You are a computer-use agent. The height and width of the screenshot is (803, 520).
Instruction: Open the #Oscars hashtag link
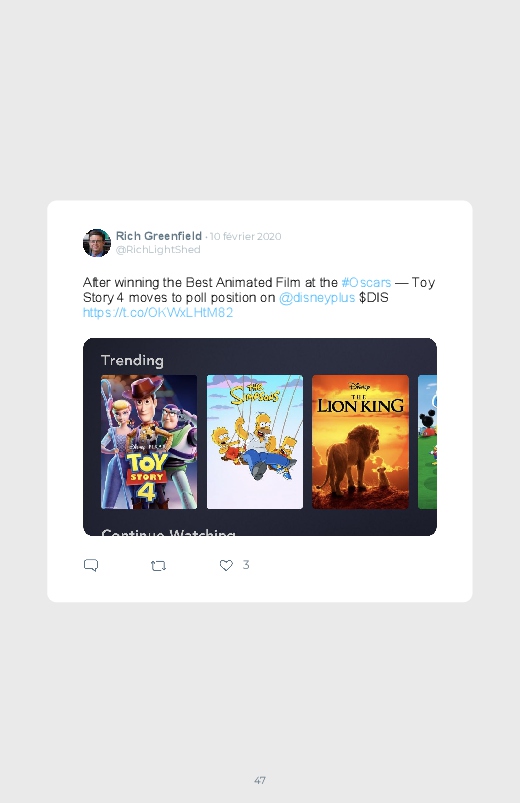point(366,283)
